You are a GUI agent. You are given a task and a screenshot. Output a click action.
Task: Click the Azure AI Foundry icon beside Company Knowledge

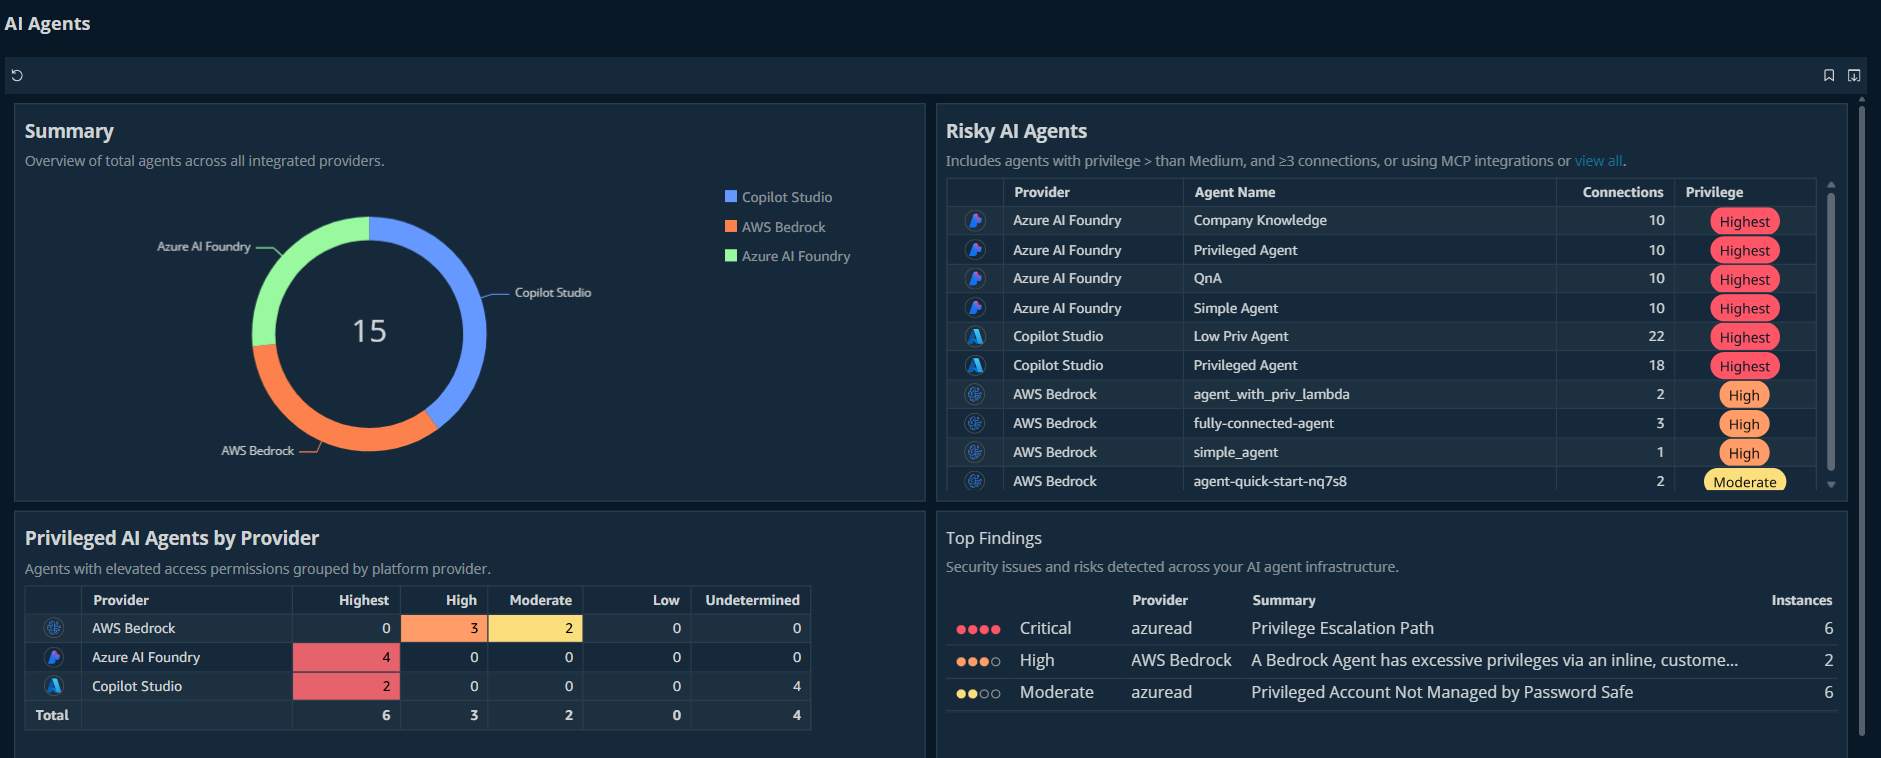click(975, 220)
